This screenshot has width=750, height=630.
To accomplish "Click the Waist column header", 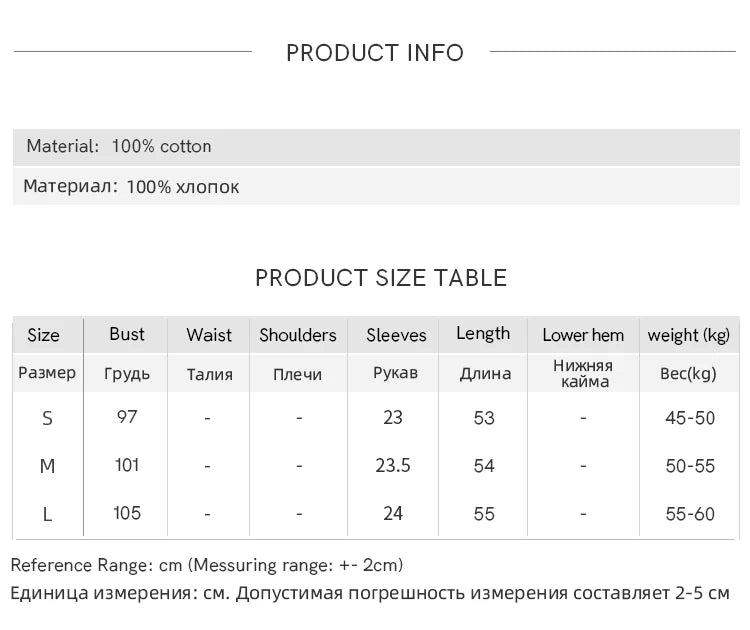I will click(x=209, y=335).
